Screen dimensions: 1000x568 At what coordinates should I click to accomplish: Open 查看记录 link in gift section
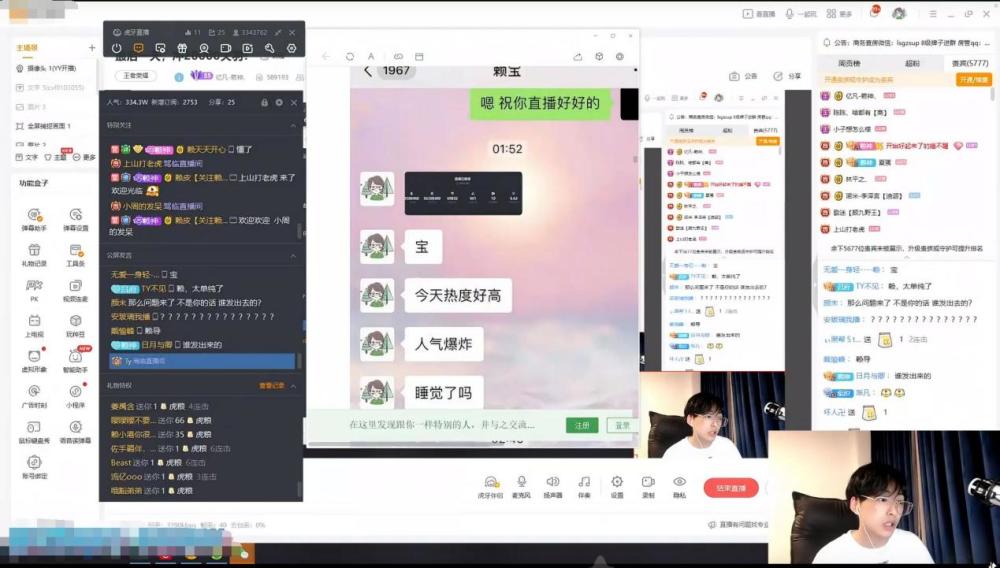[270, 386]
